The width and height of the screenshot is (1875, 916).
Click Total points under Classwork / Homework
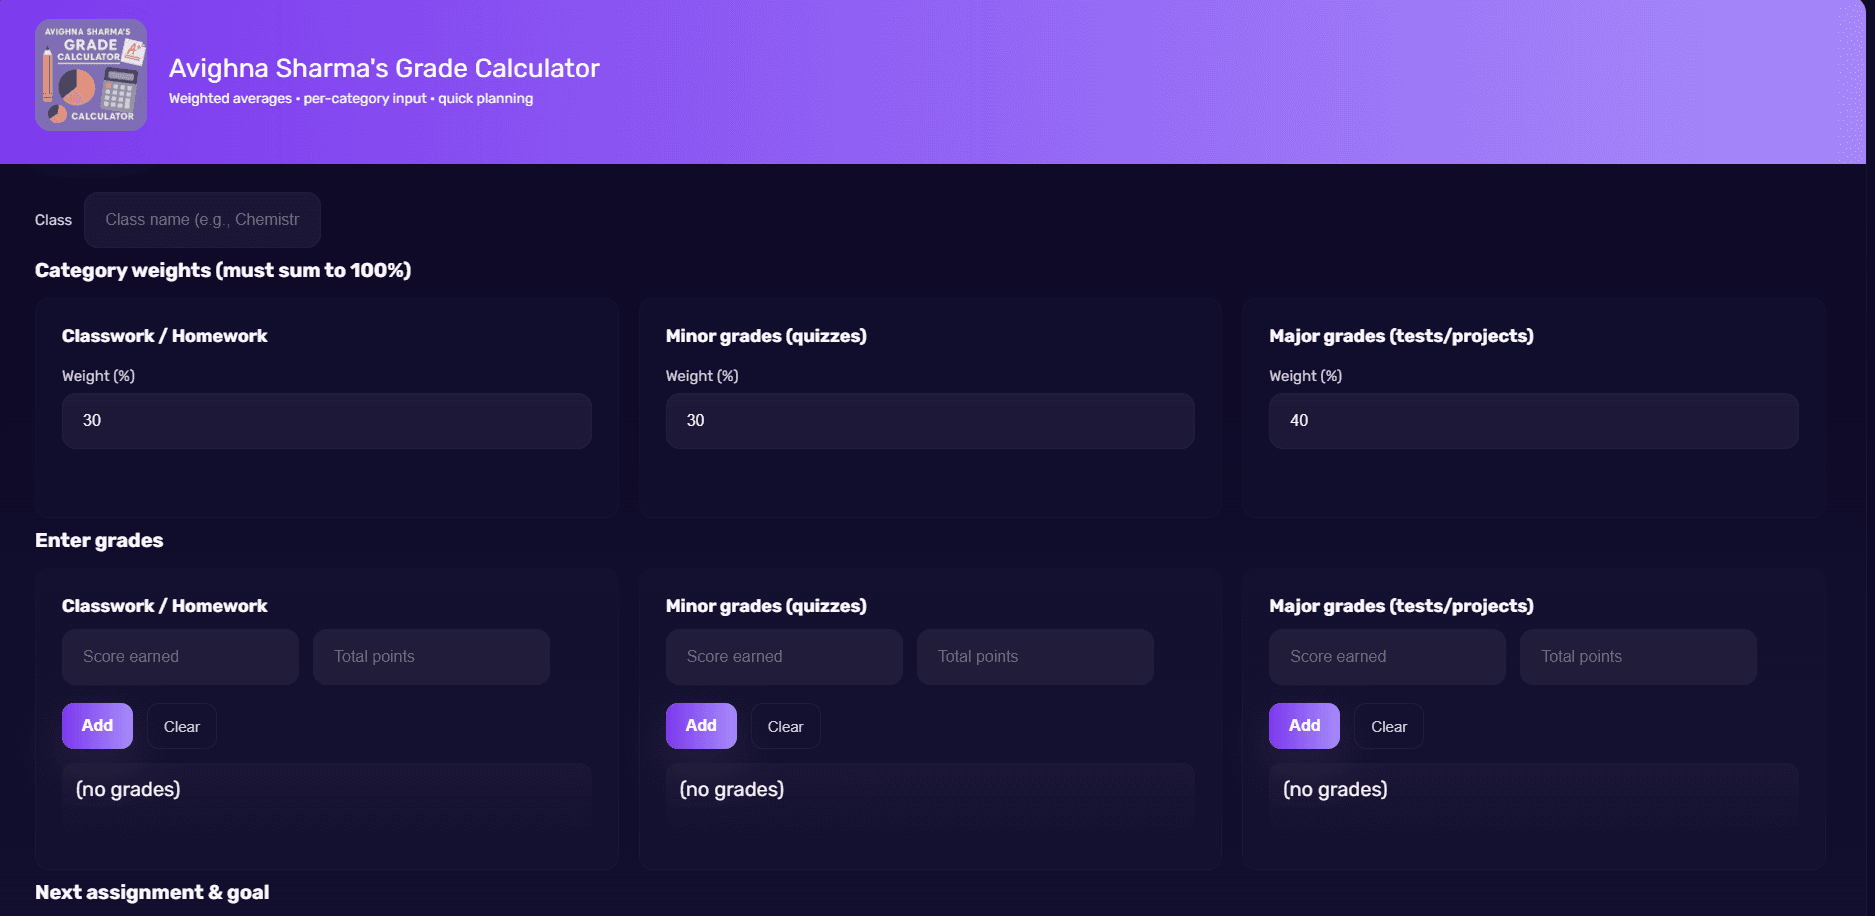click(x=431, y=657)
